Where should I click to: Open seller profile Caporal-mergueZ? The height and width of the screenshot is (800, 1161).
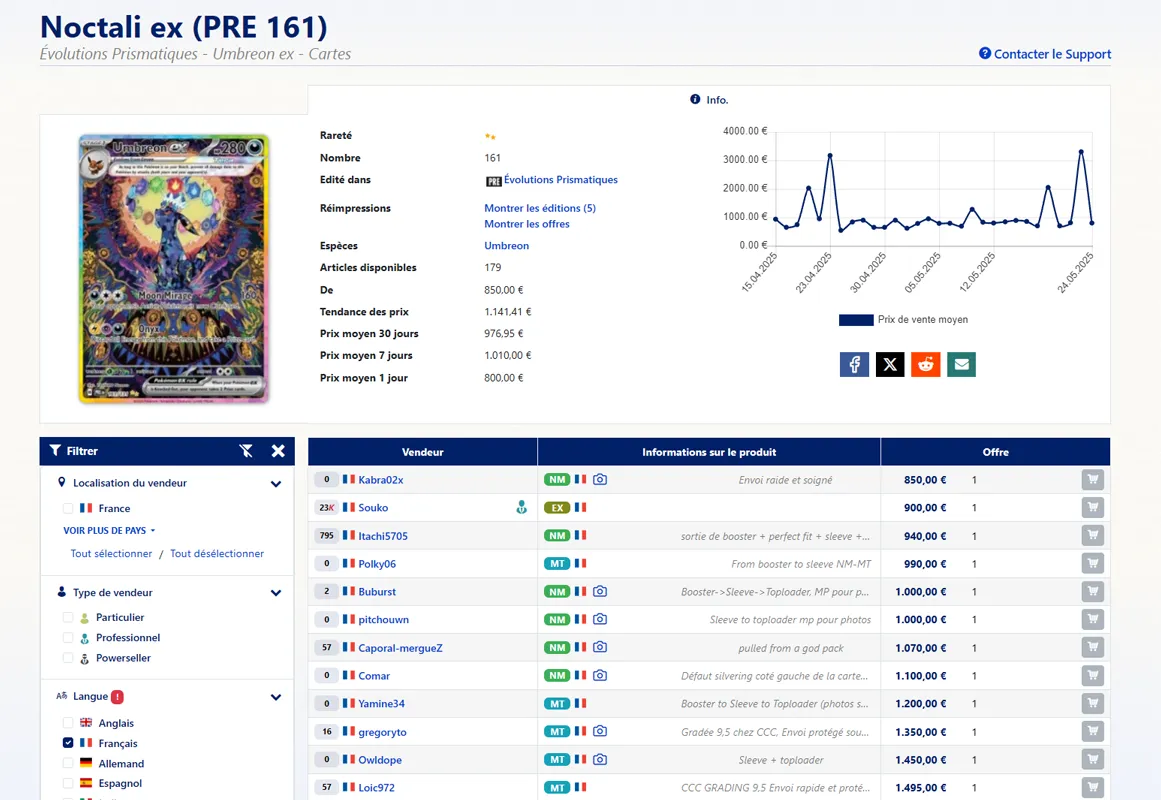tap(401, 648)
